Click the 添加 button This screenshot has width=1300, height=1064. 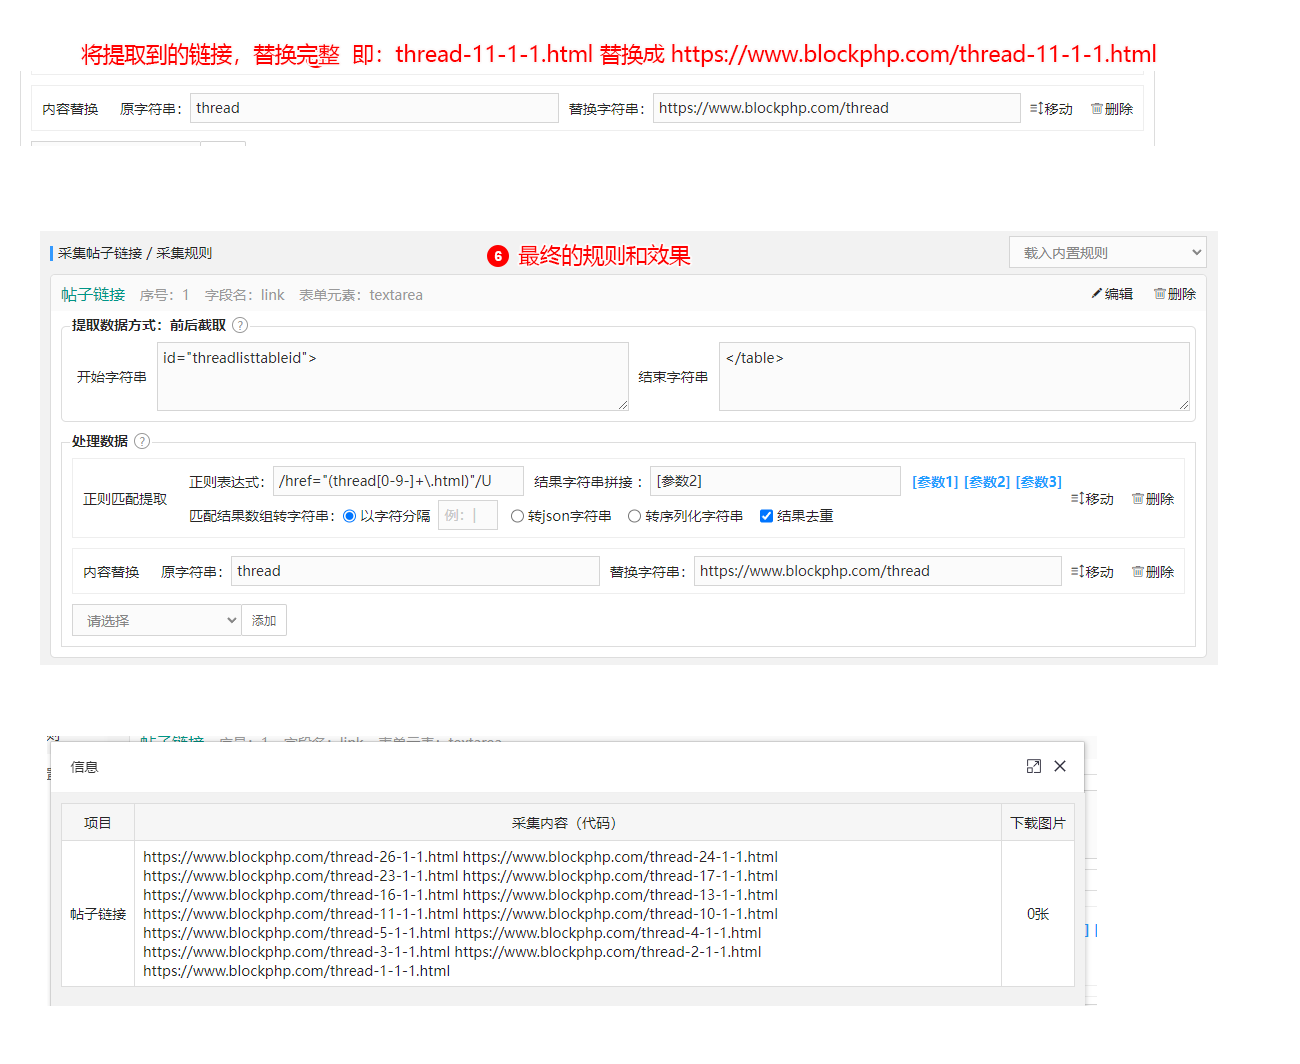click(264, 621)
